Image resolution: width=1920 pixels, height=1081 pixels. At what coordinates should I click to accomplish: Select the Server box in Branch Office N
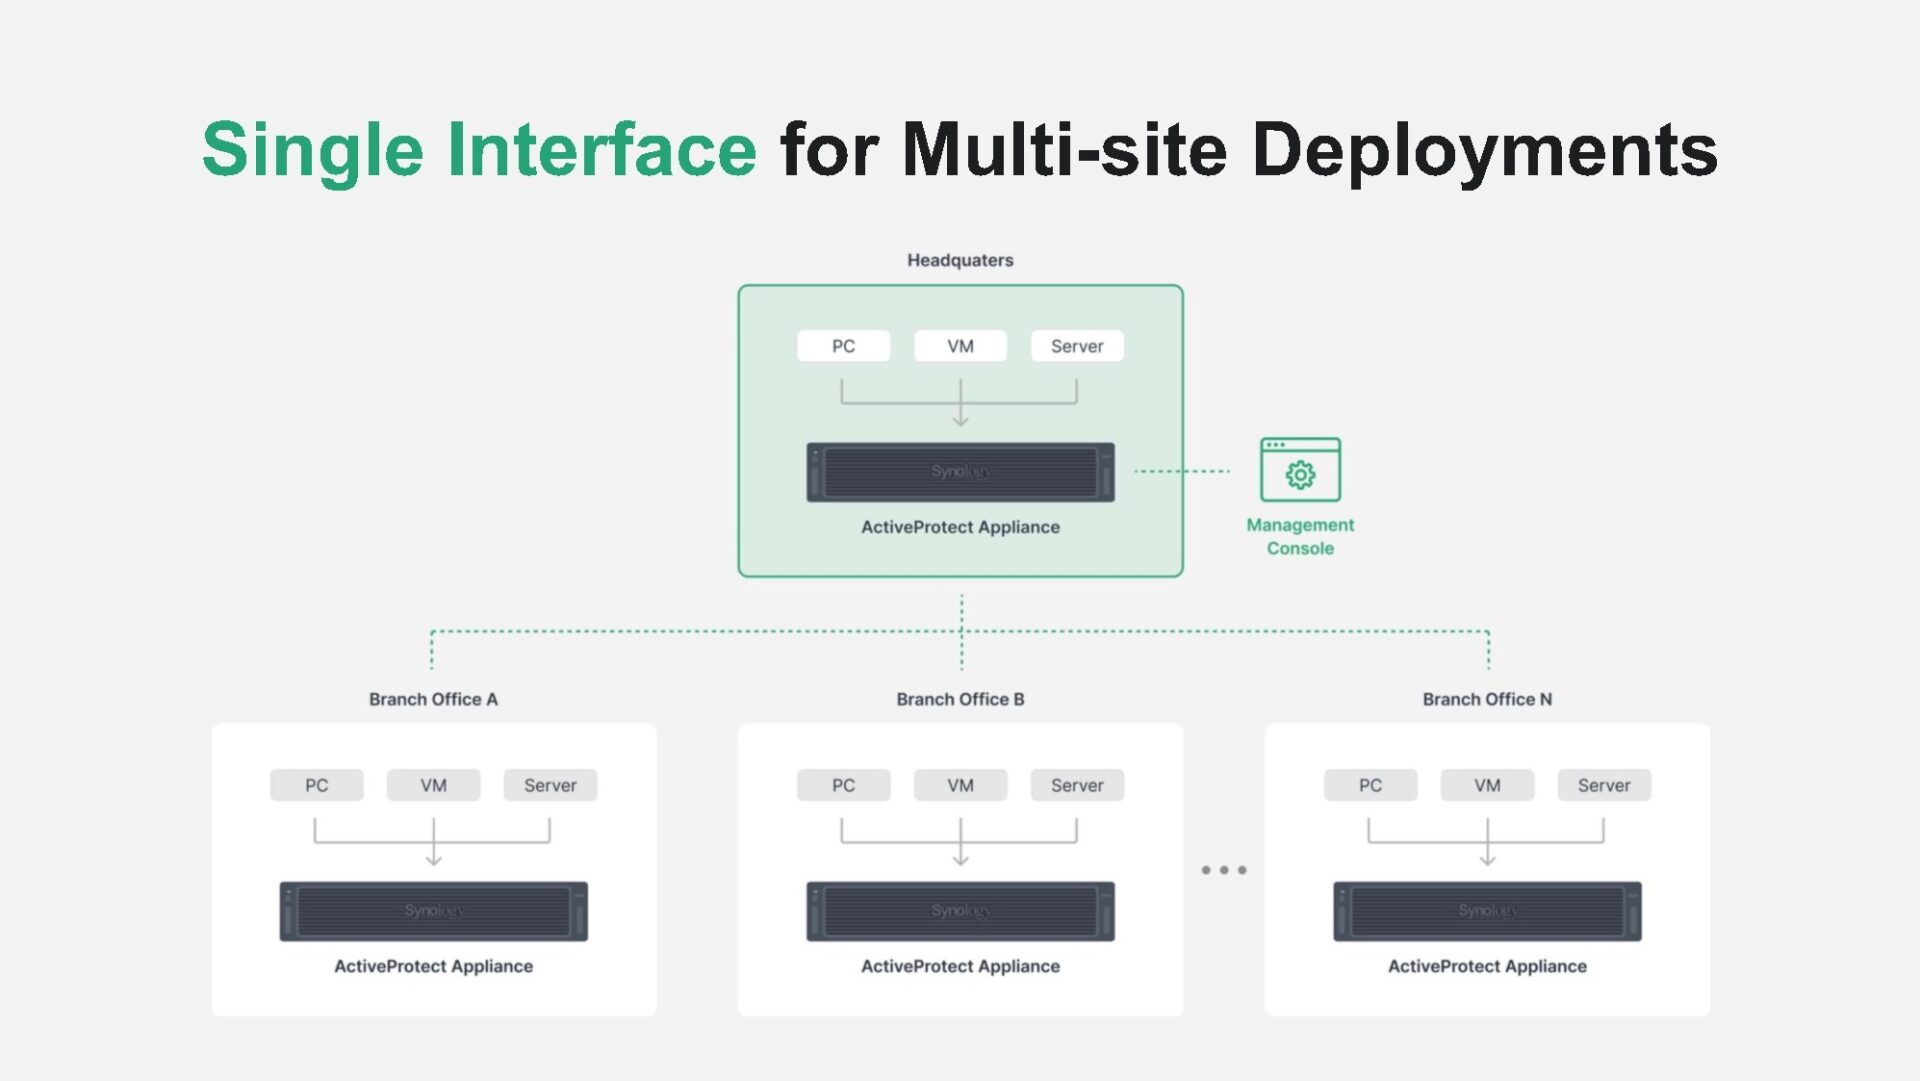1604,785
